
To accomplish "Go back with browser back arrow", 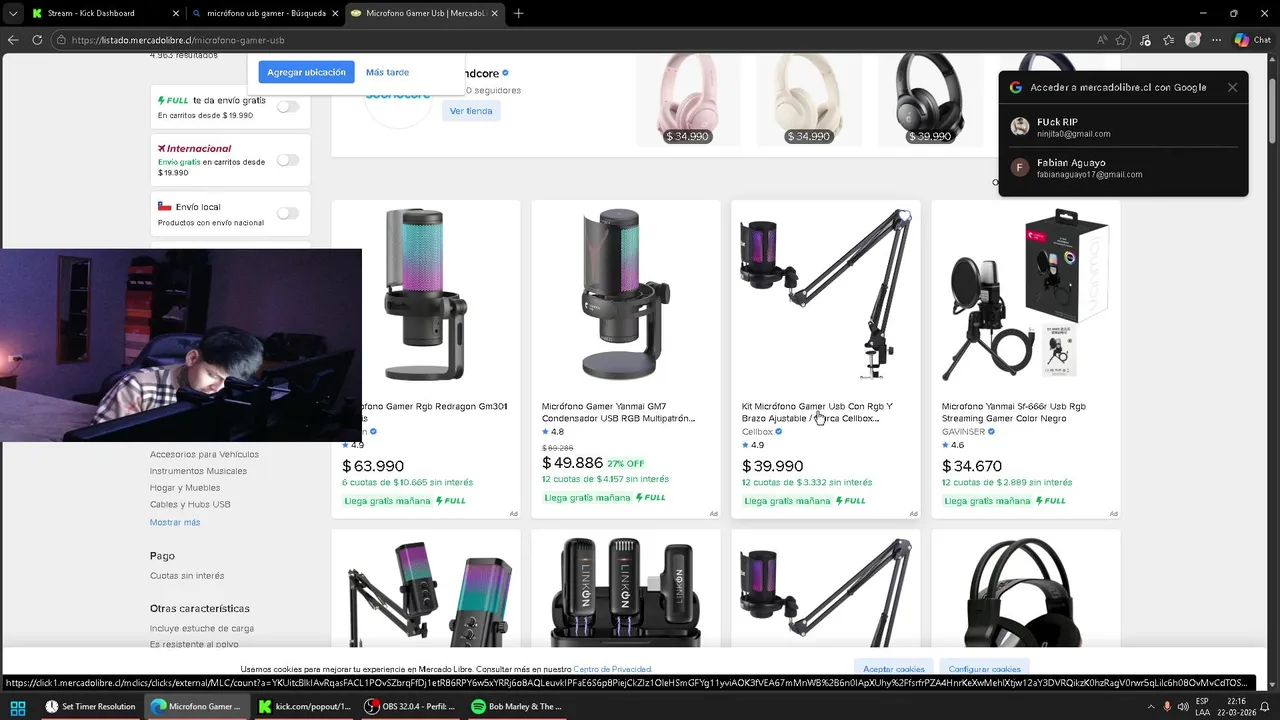I will point(13,40).
